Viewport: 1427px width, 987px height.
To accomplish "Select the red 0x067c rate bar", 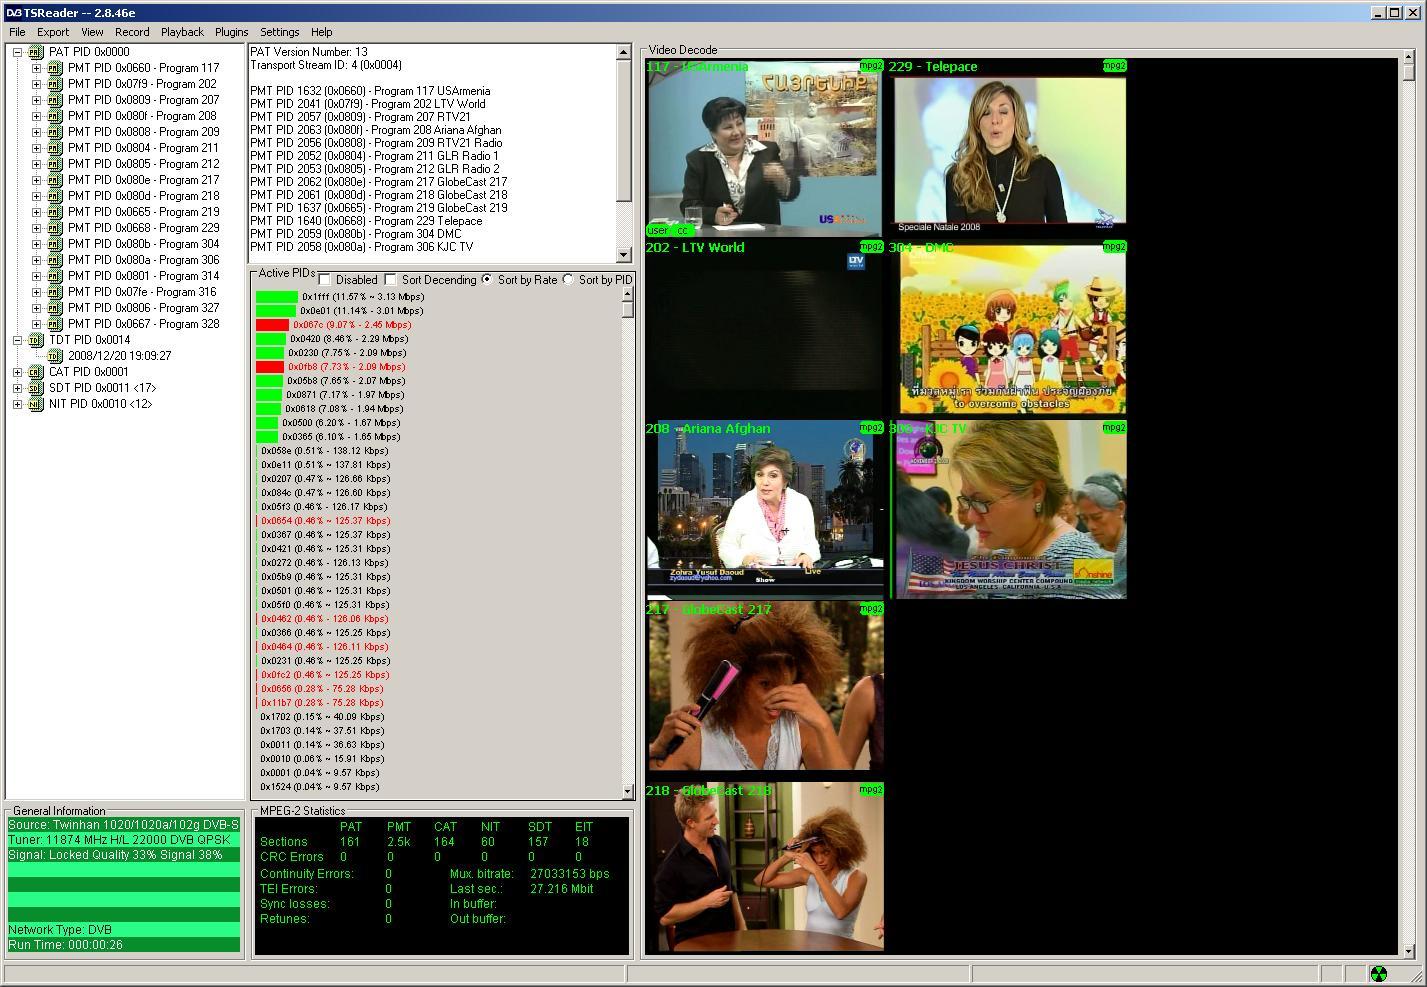I will (x=272, y=325).
